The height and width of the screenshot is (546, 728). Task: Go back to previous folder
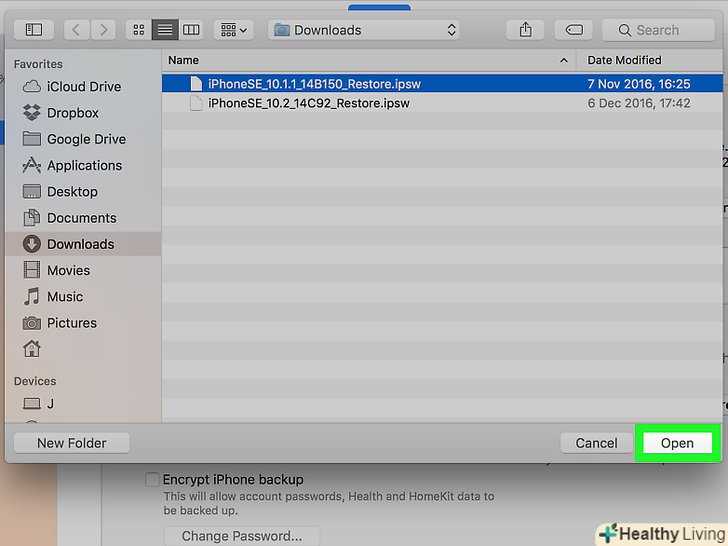click(77, 30)
